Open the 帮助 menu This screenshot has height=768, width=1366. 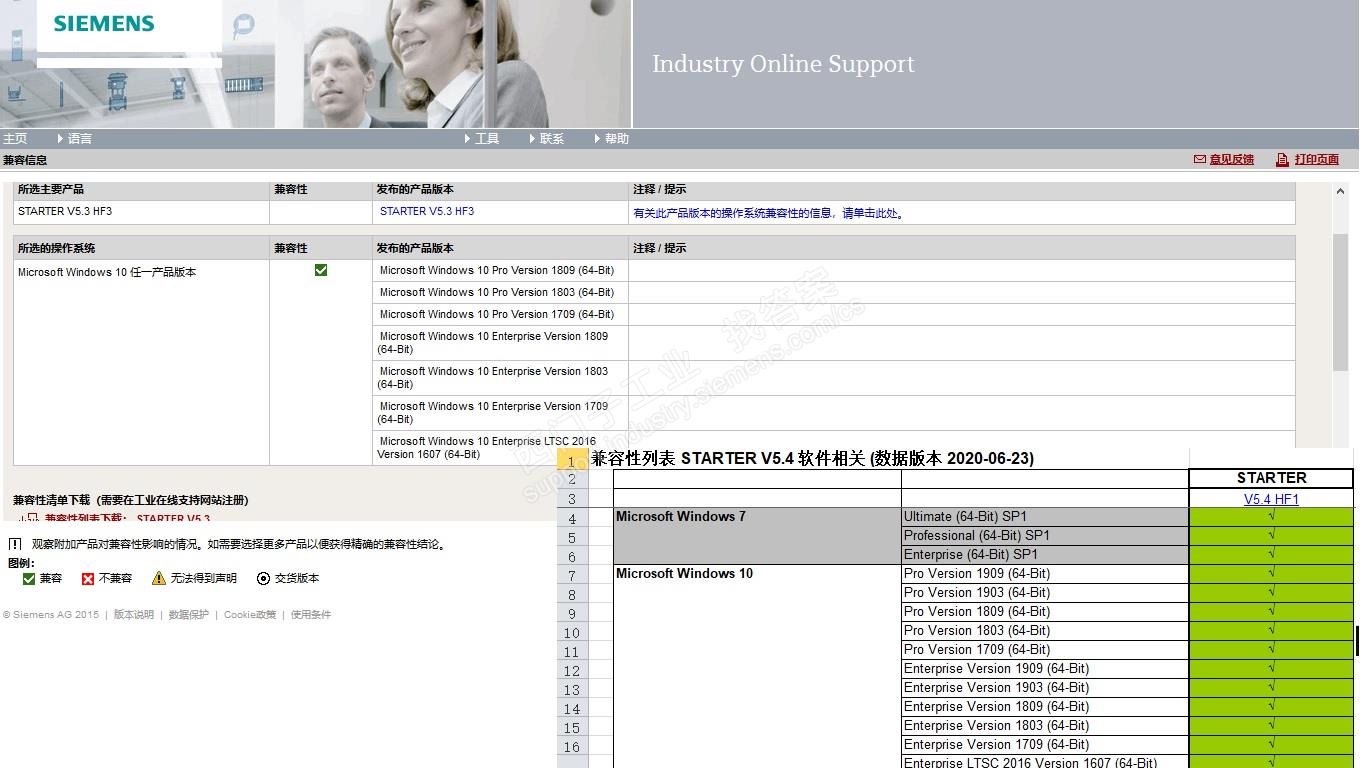pos(617,139)
